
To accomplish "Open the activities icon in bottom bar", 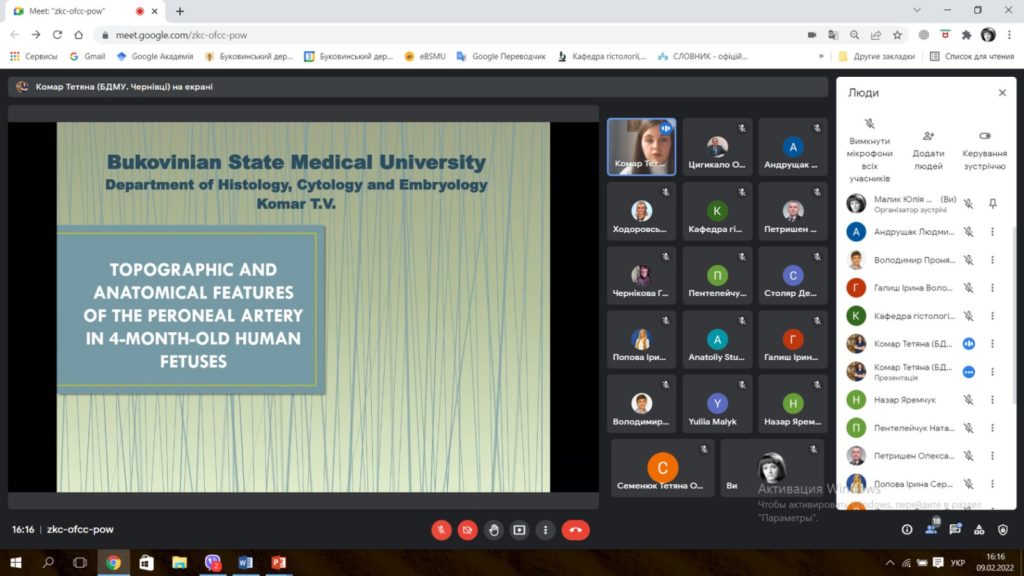I will [x=979, y=530].
